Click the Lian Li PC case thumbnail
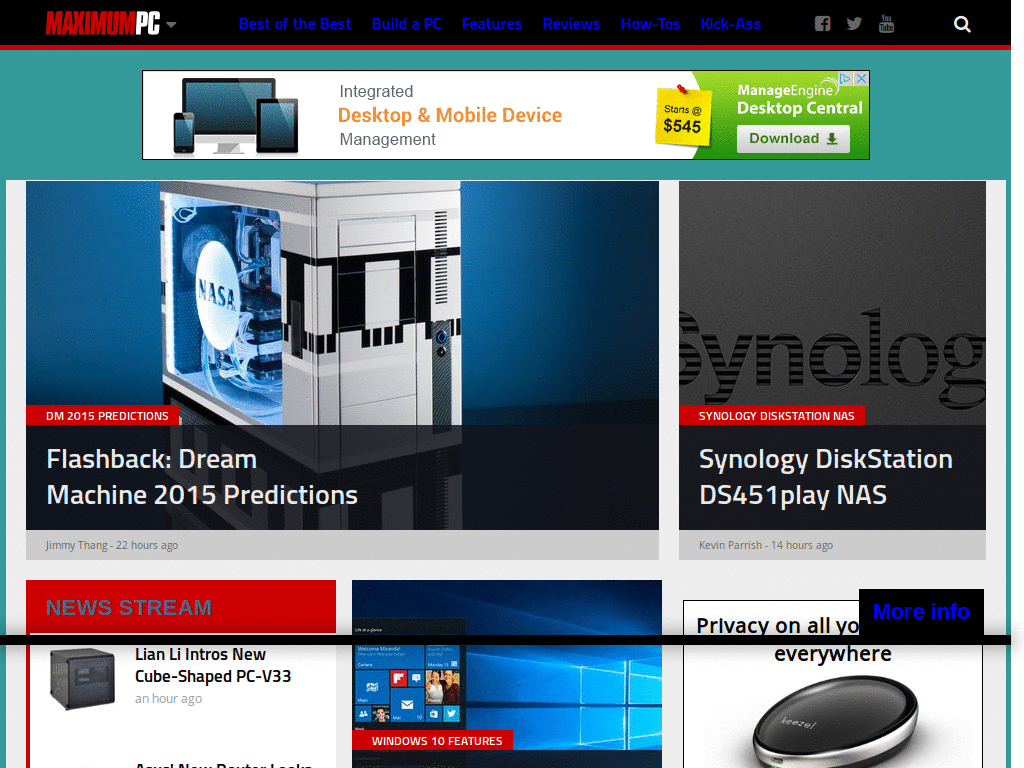This screenshot has width=1024, height=768. tap(82, 679)
